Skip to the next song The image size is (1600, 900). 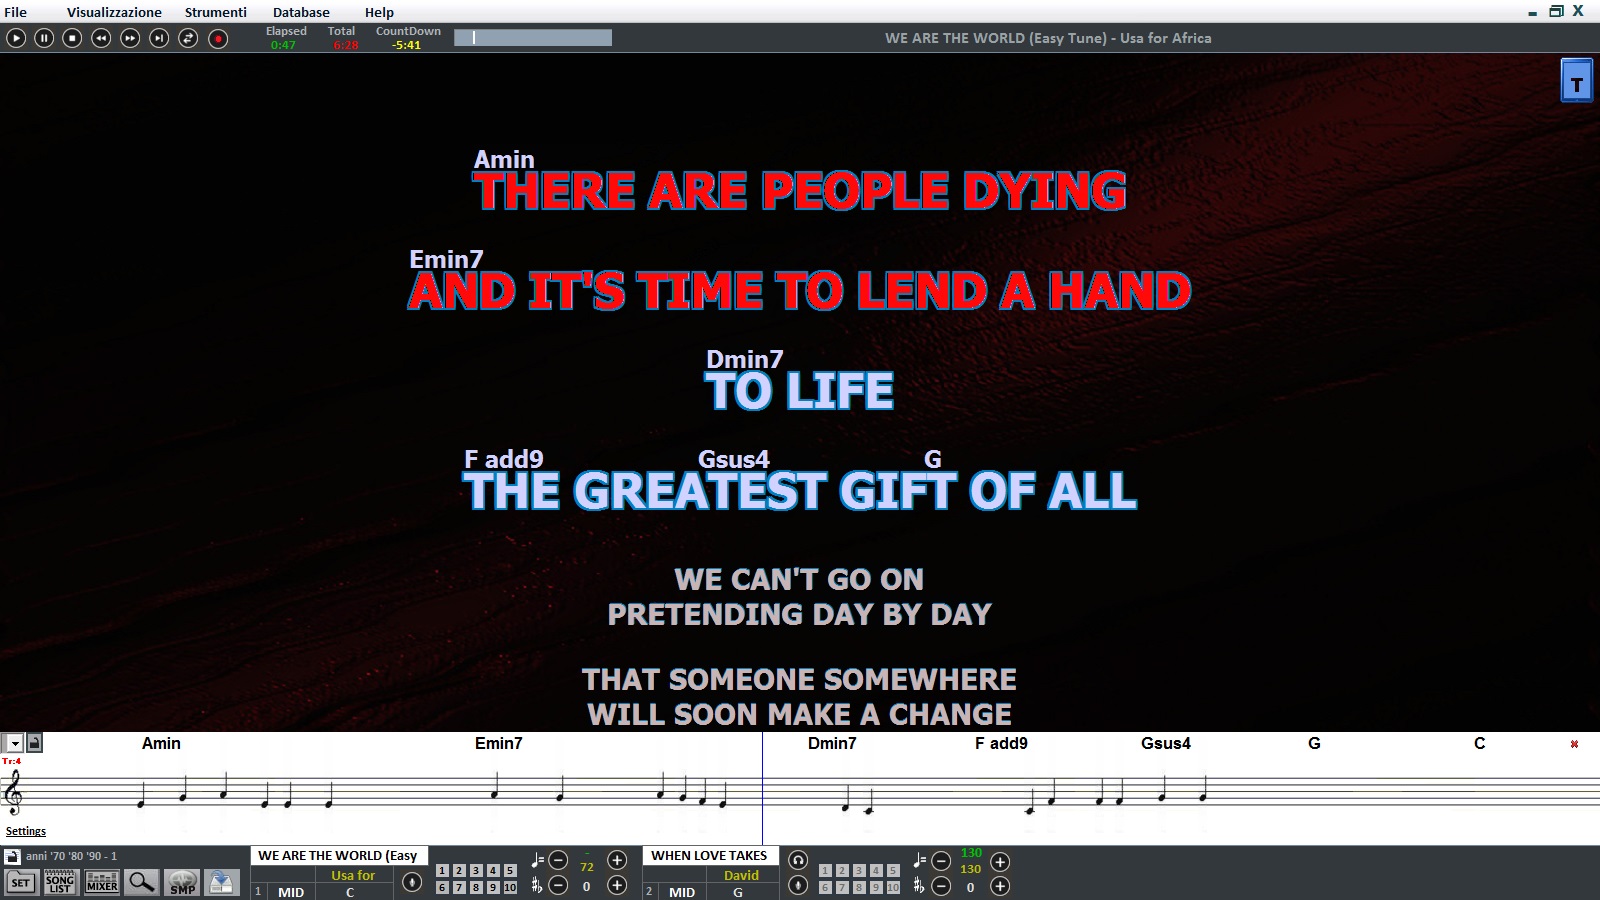coord(159,38)
